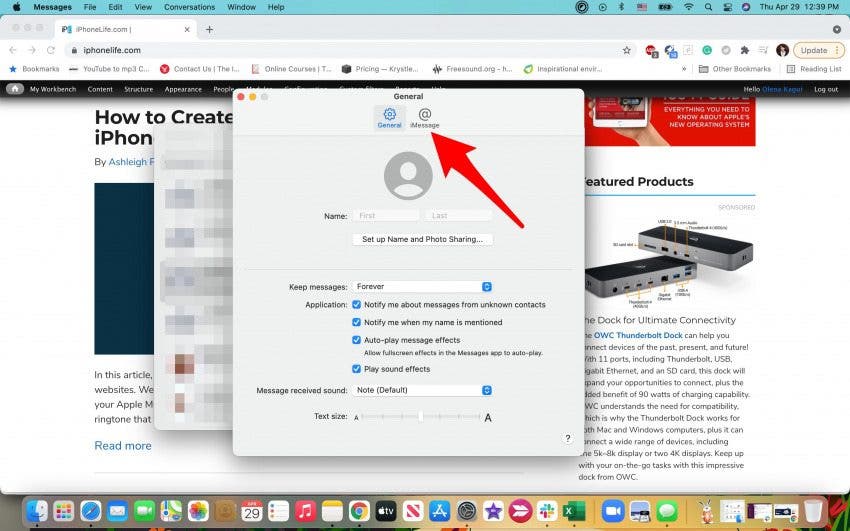The image size is (850, 531).
Task: Click Log out in admin bar
Action: tap(826, 89)
